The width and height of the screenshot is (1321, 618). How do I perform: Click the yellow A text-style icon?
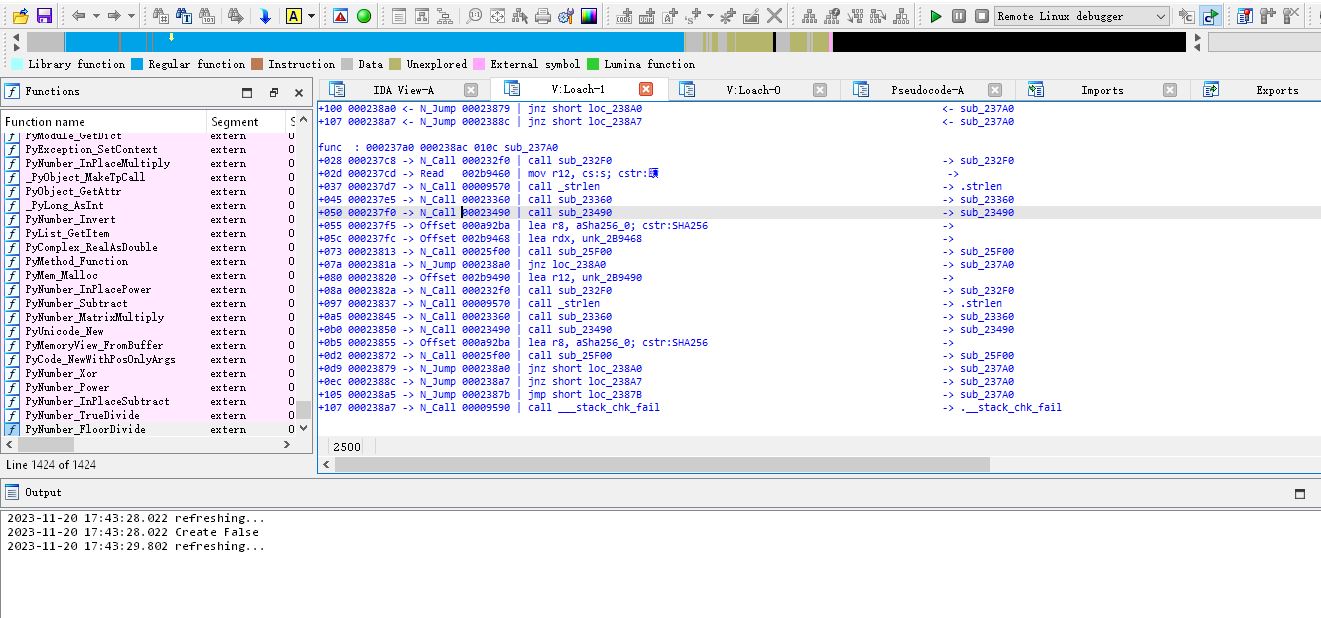click(293, 16)
